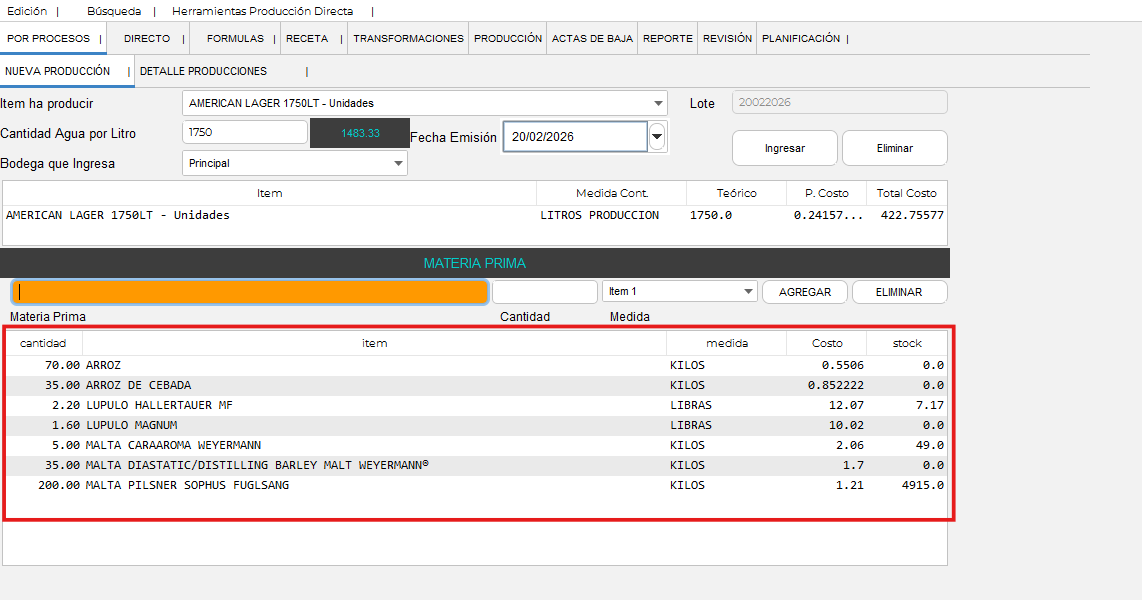Click the top Eliminar button beside Ingresar
The height and width of the screenshot is (600, 1142).
coord(894,148)
